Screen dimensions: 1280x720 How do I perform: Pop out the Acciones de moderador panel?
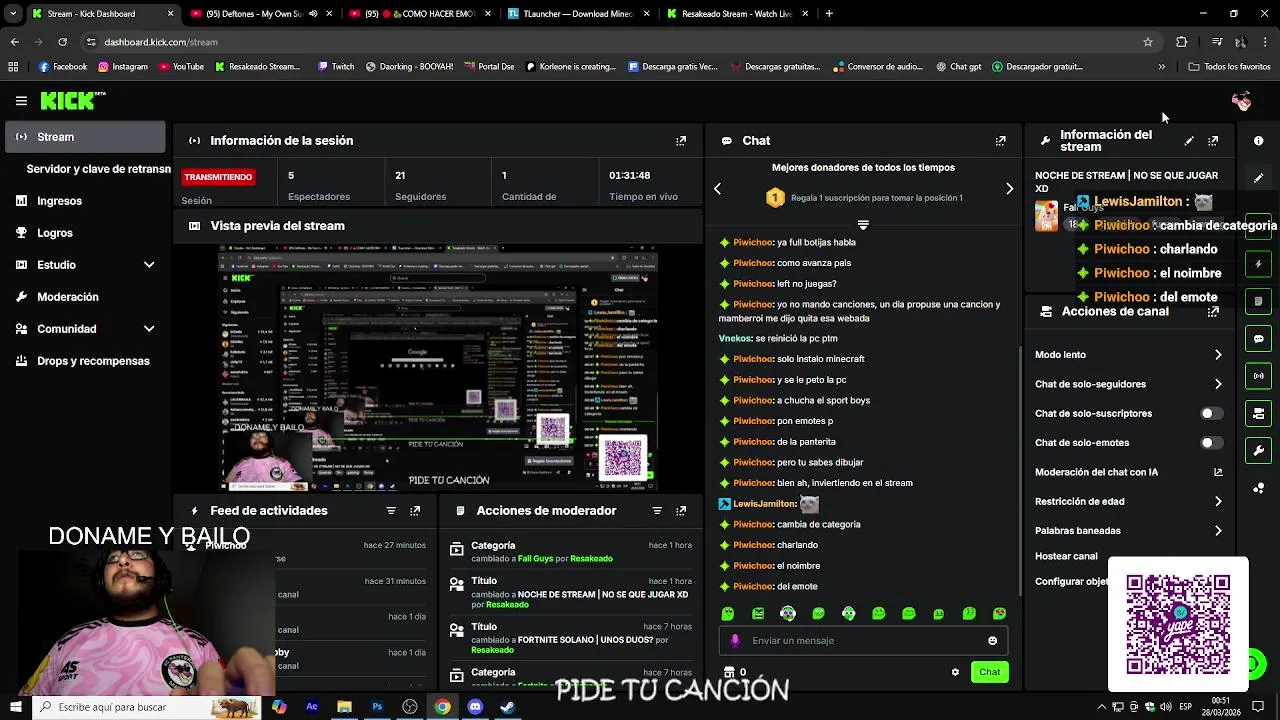tap(681, 511)
